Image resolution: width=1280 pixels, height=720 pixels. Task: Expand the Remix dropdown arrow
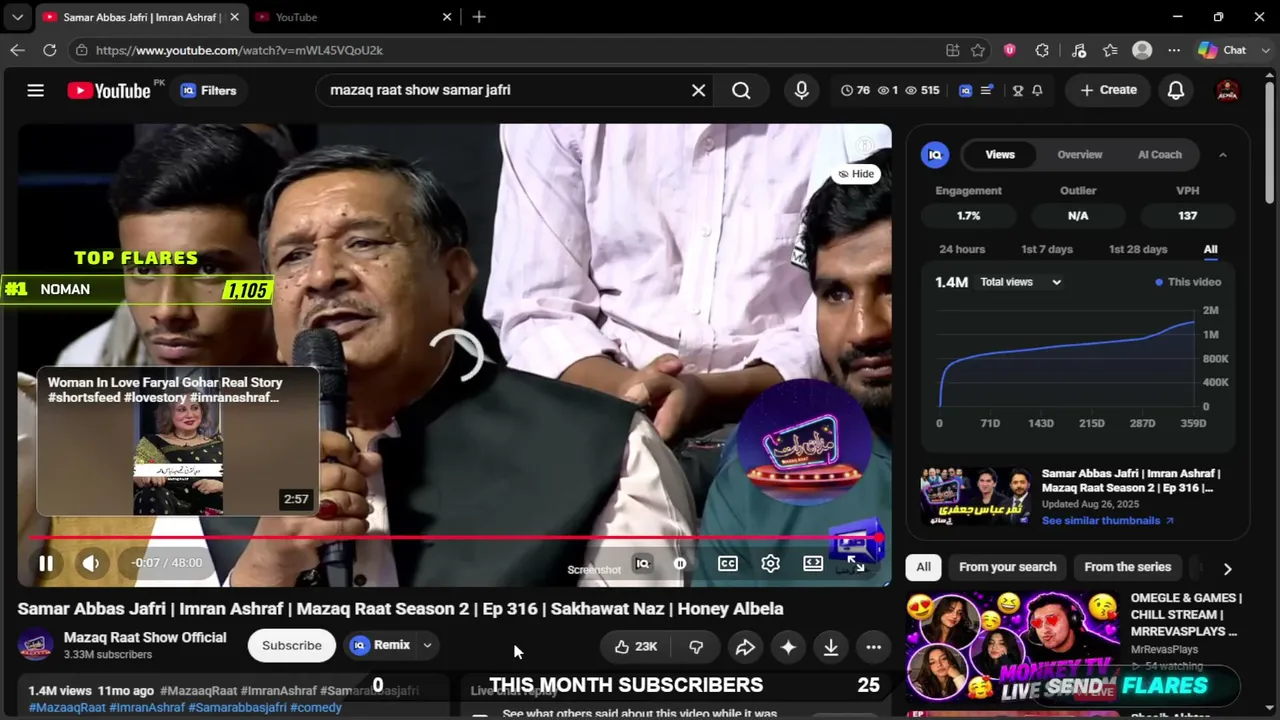427,645
